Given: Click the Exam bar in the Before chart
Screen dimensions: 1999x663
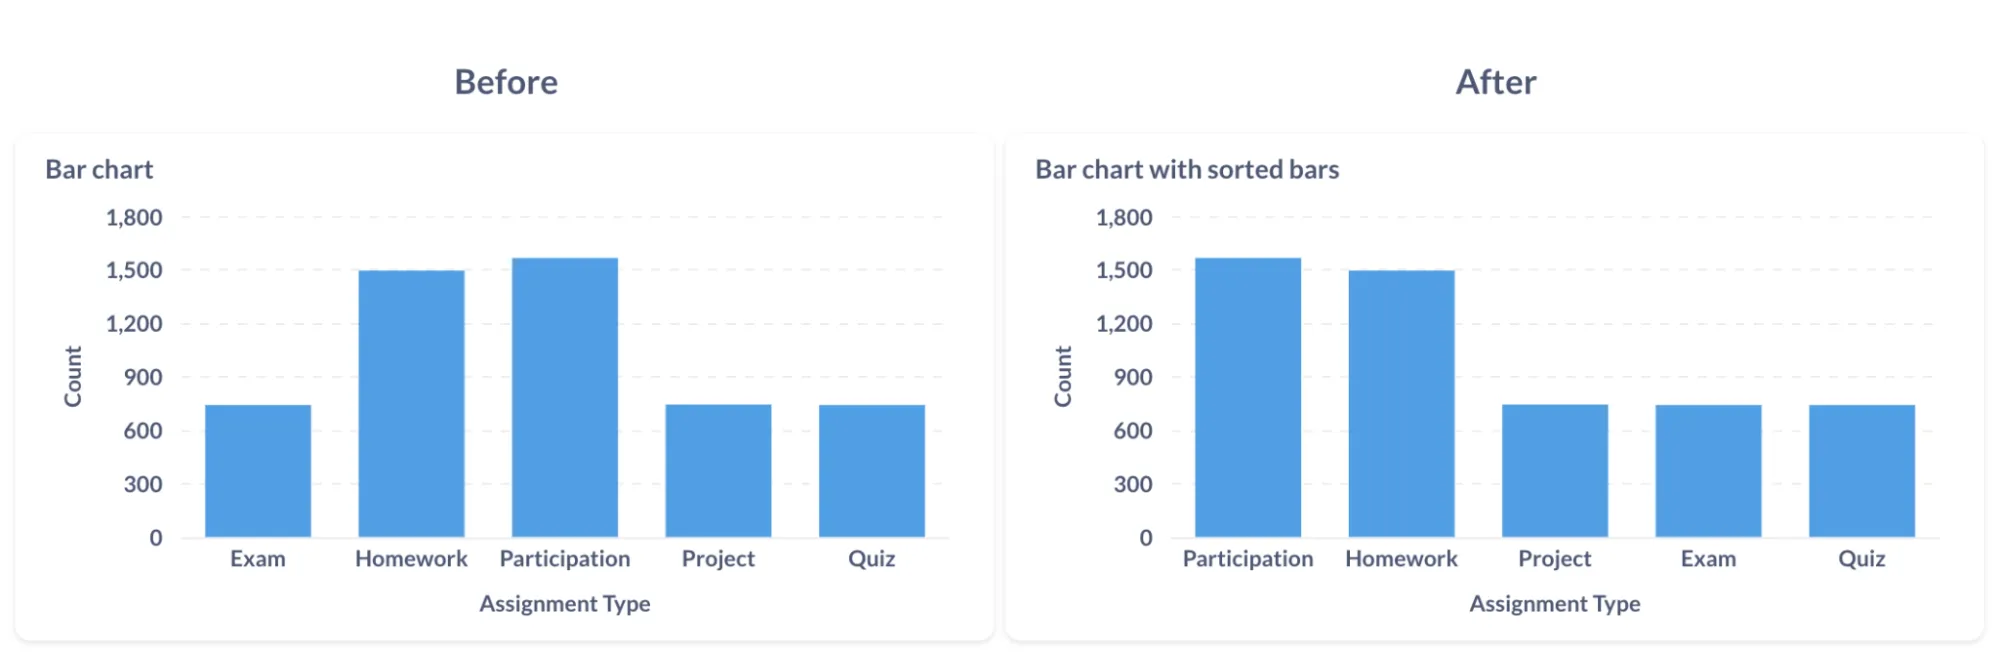Looking at the screenshot, I should pos(258,470).
